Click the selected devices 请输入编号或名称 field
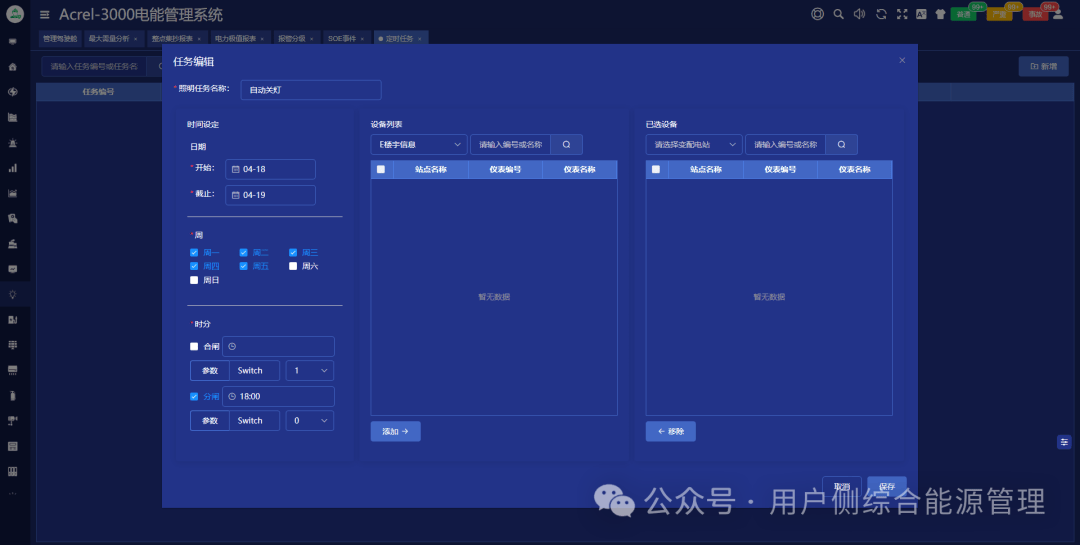 click(x=785, y=145)
